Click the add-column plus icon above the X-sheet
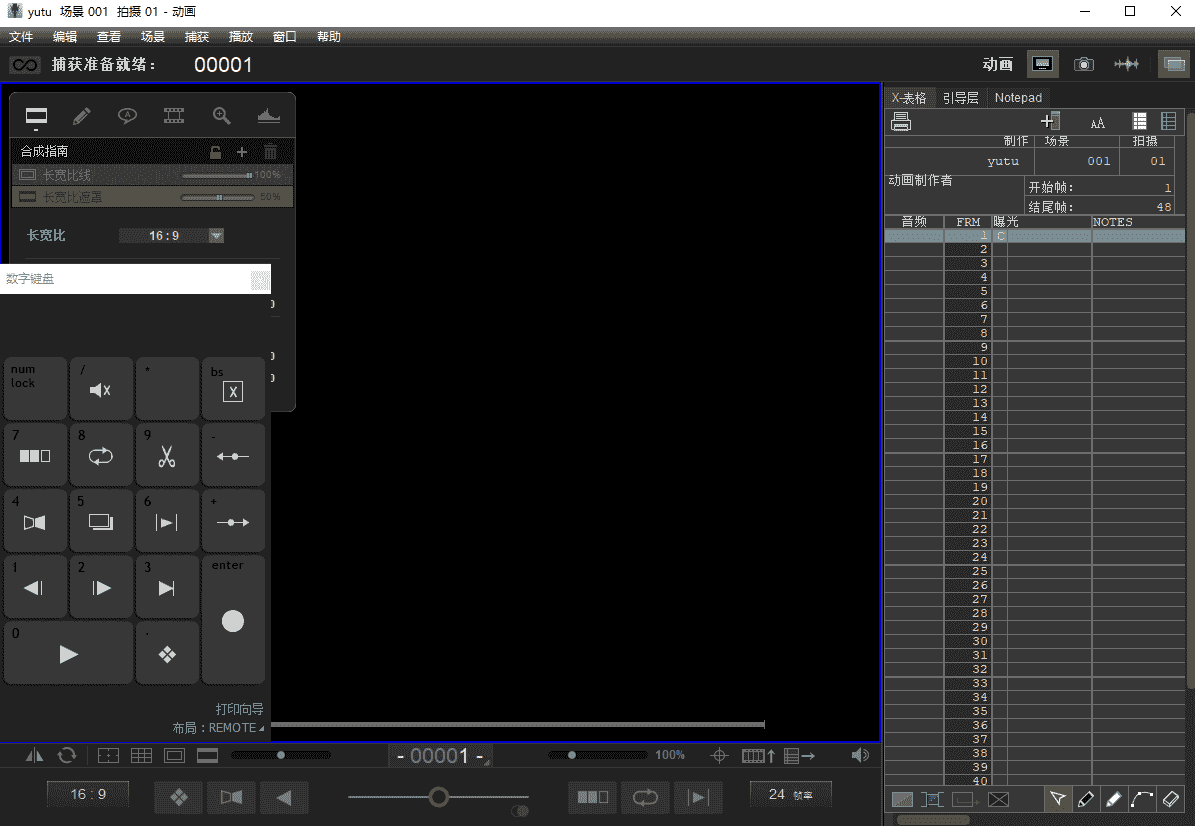1195x826 pixels. (x=1049, y=119)
